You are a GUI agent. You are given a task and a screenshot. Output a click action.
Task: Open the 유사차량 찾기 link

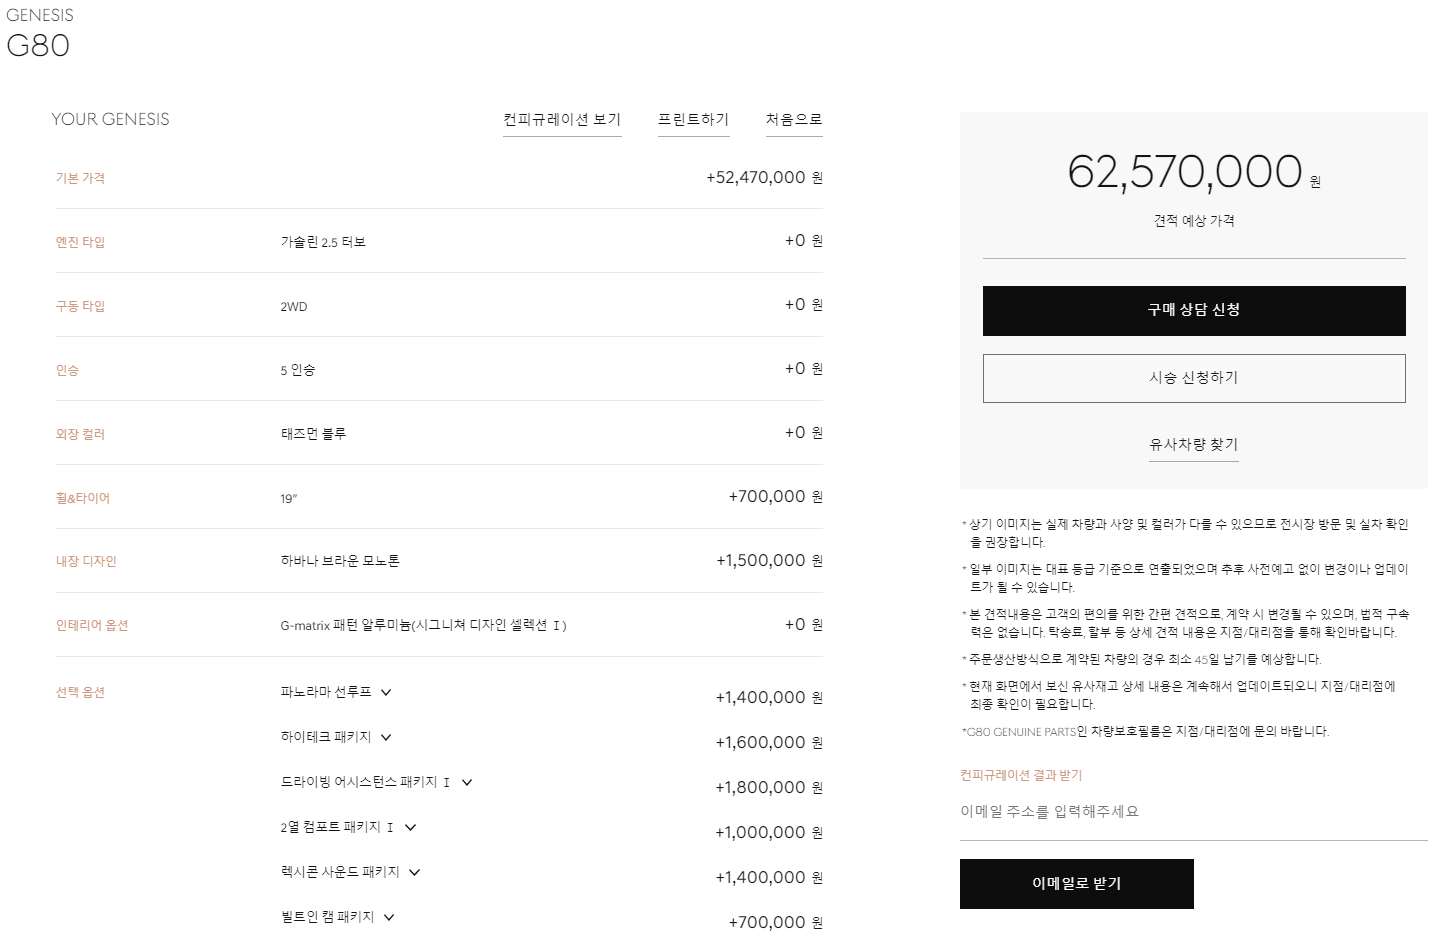[1194, 445]
